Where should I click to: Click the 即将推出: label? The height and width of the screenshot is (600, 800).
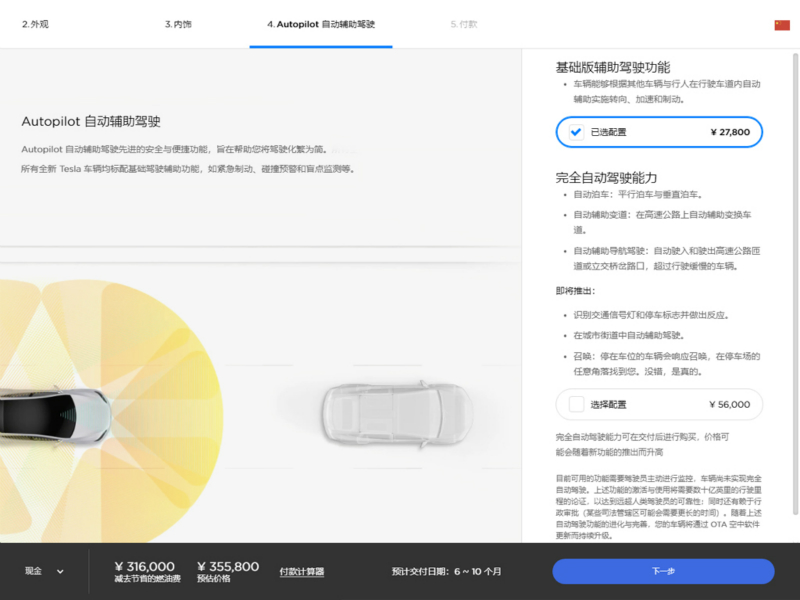pyautogui.click(x=576, y=291)
